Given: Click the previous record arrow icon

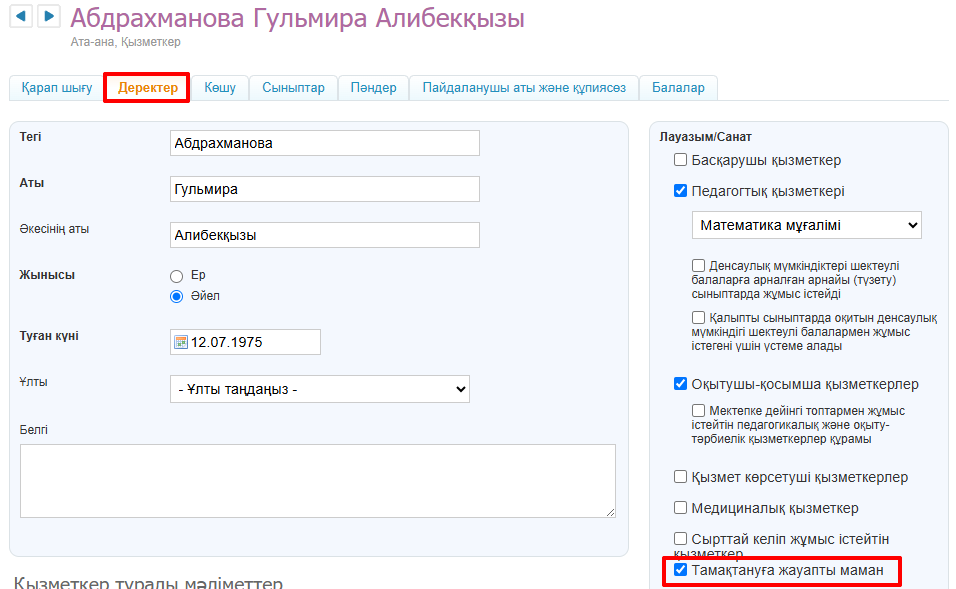Looking at the screenshot, I should (21, 17).
